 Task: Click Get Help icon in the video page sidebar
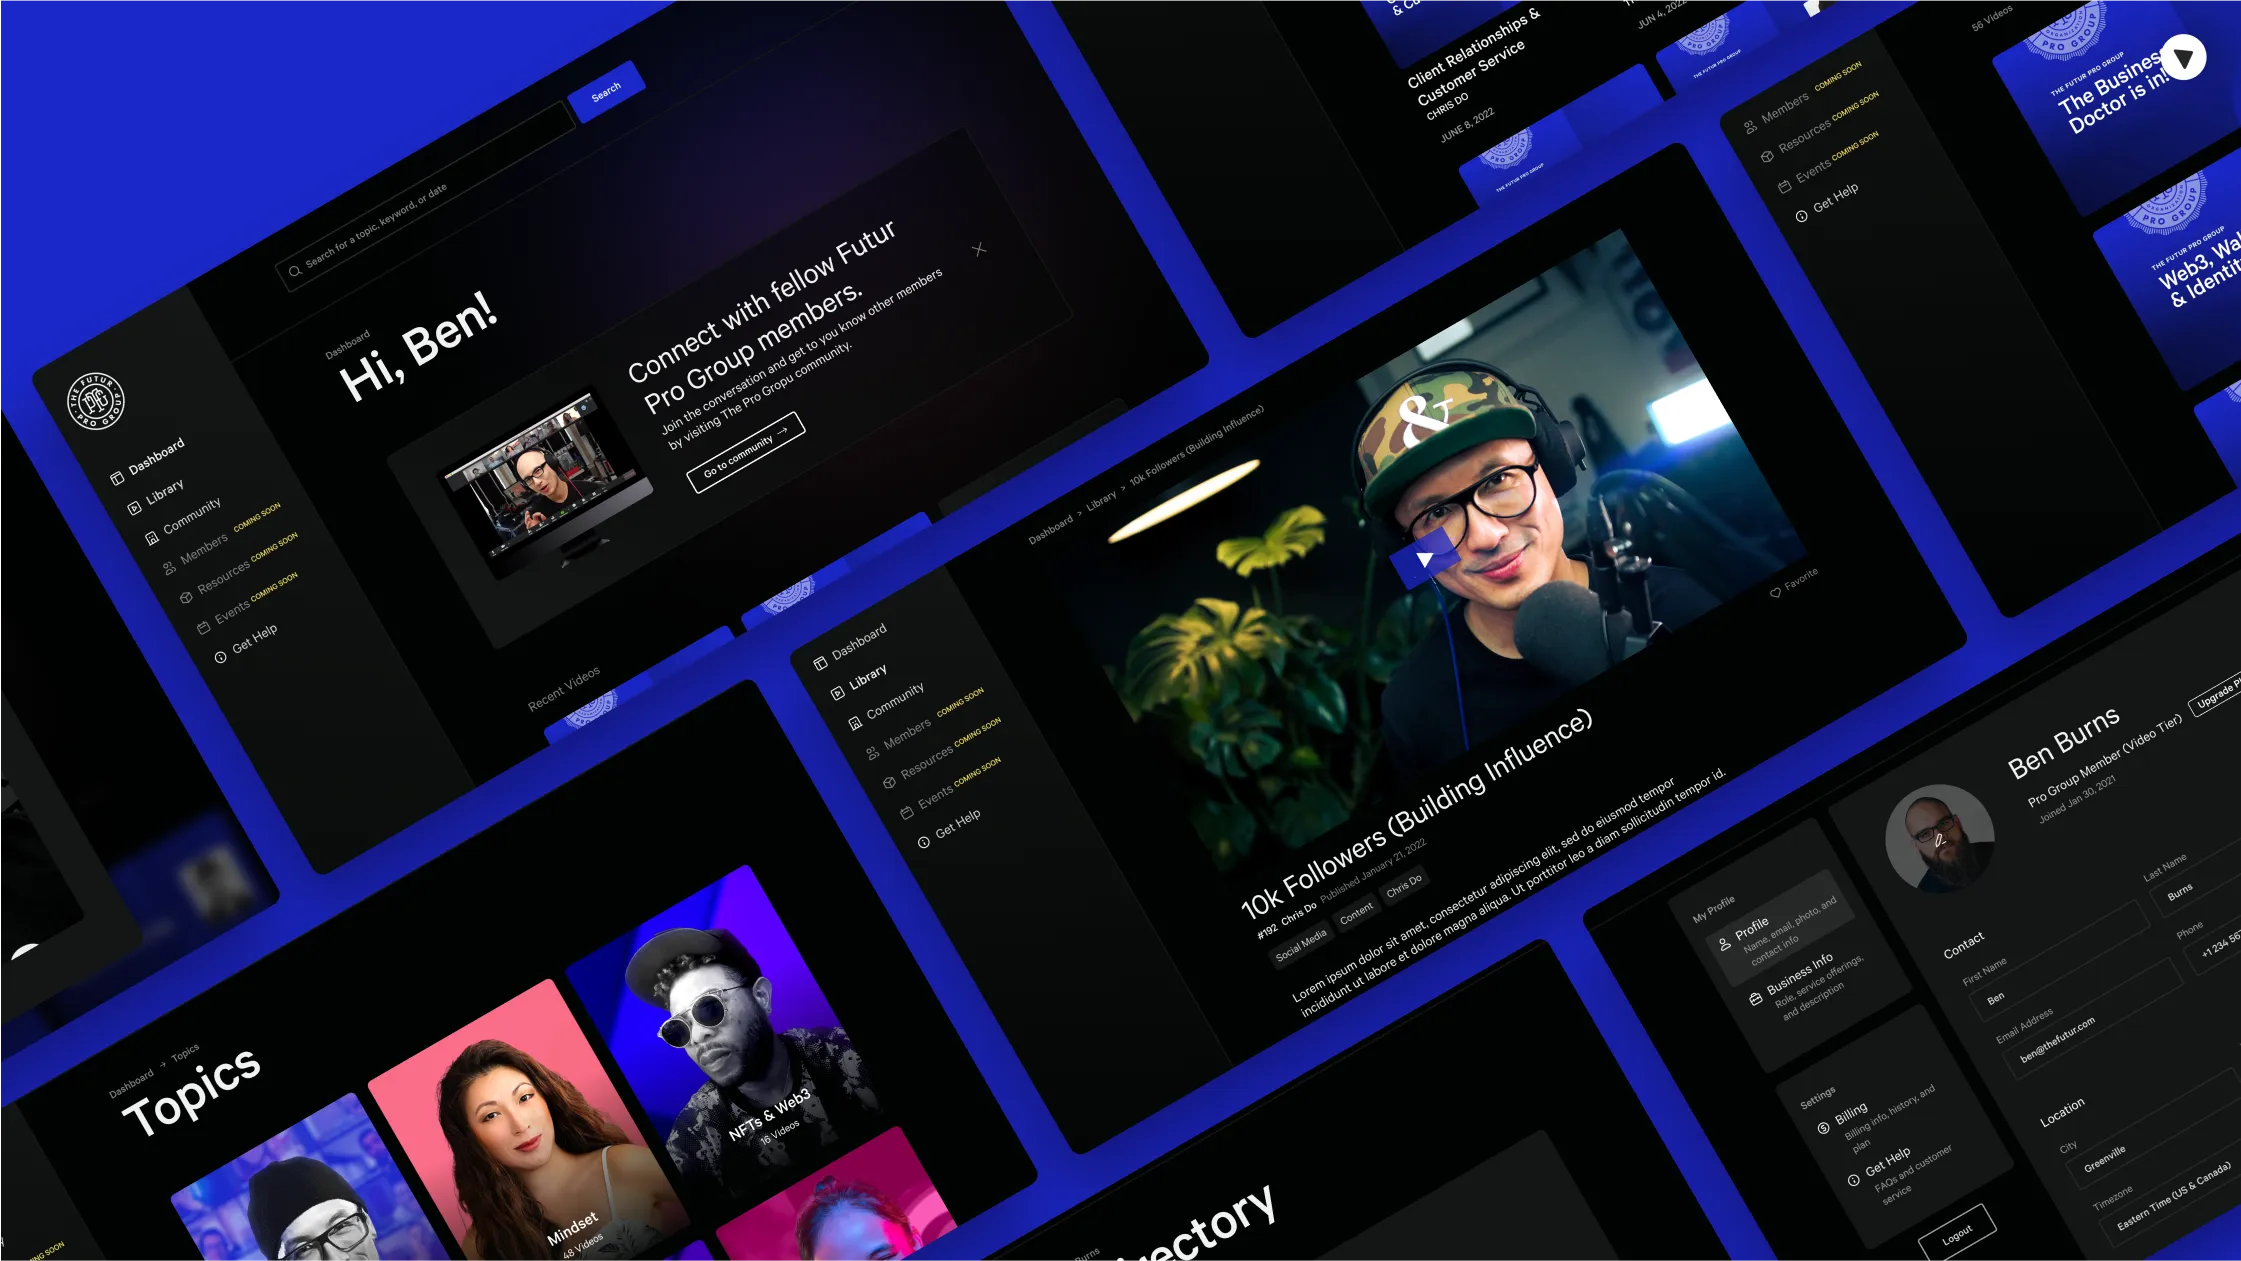pyautogui.click(x=923, y=842)
